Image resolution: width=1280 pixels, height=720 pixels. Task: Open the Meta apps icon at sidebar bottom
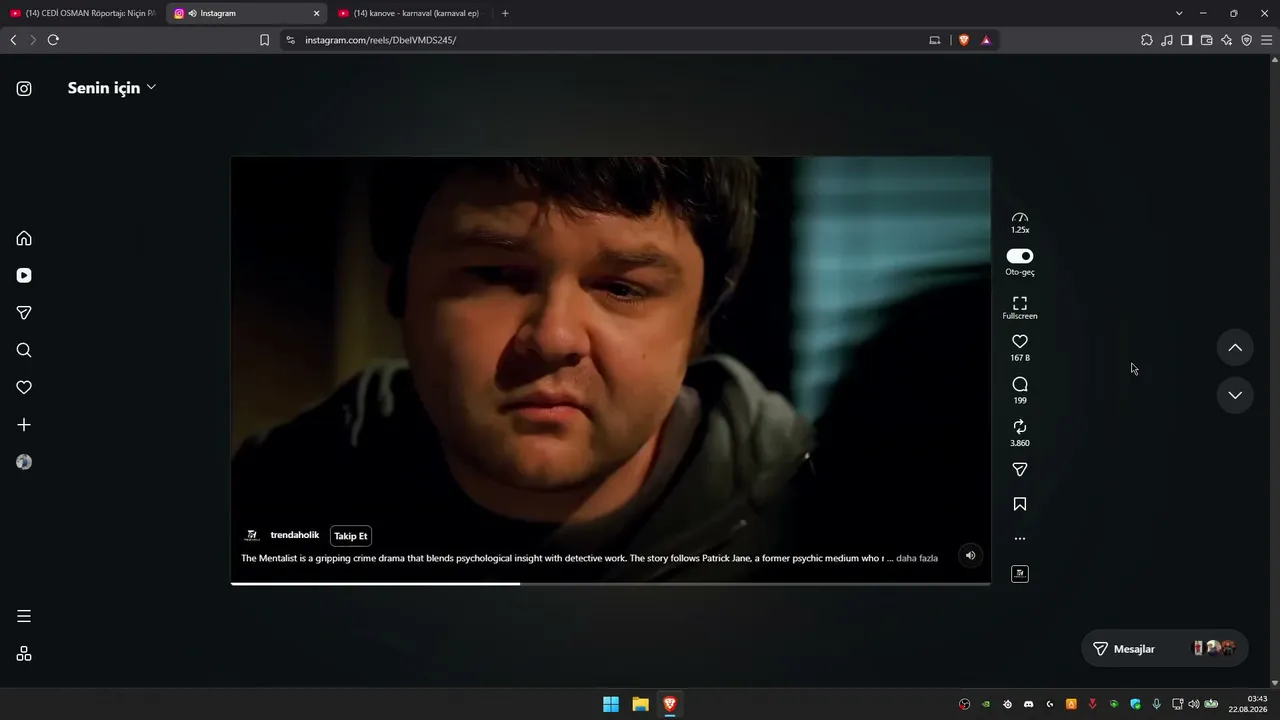24,654
